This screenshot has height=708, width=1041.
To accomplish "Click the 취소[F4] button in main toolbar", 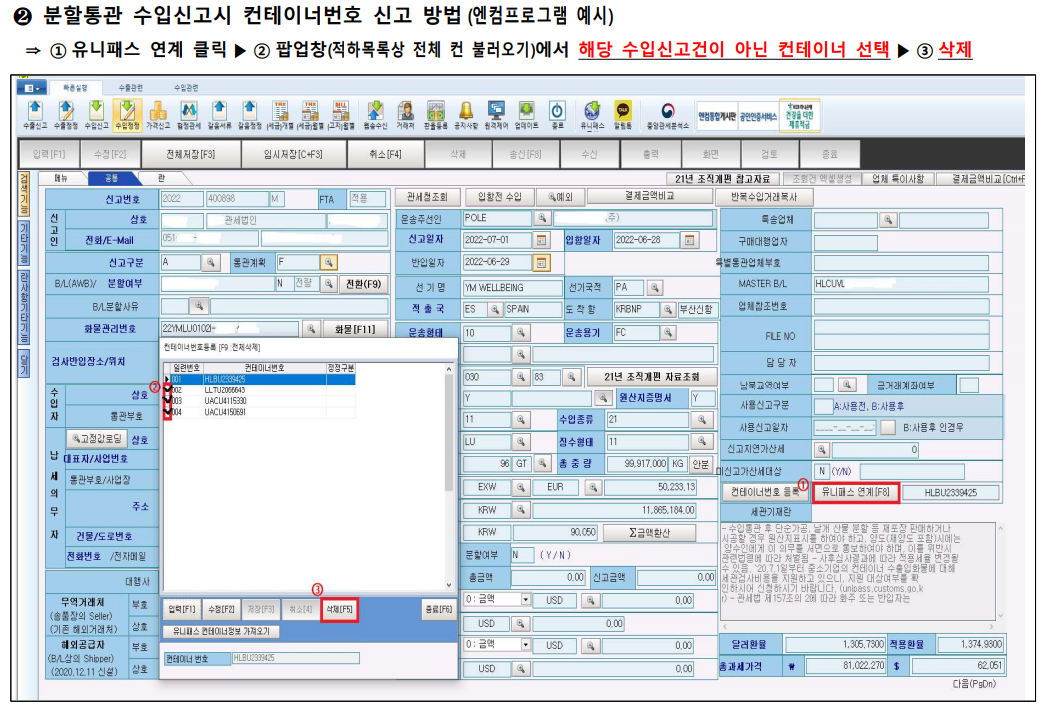I will pyautogui.click(x=385, y=154).
